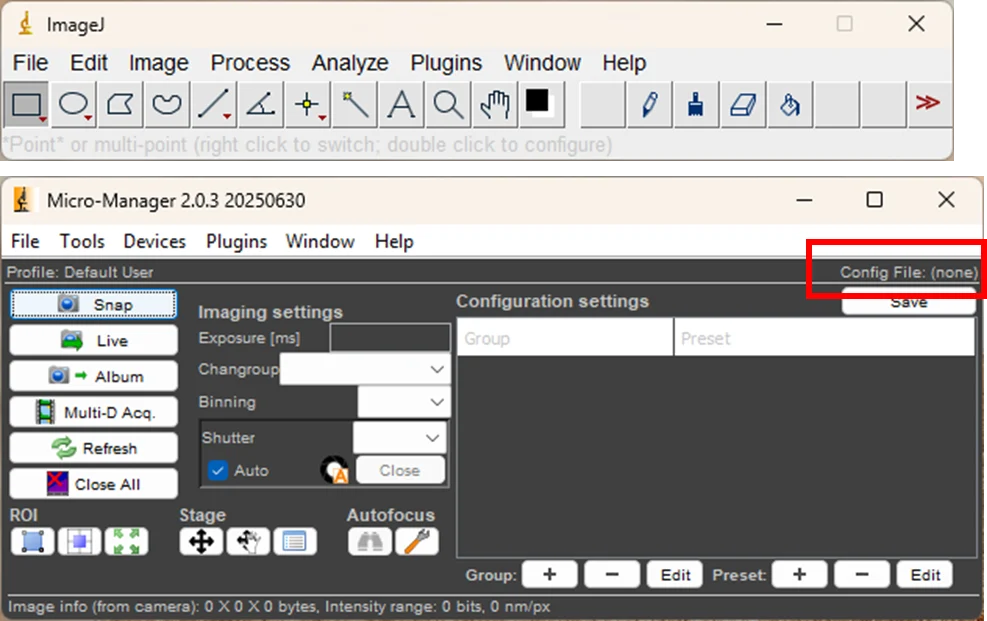Open the Stage control arrows icon

pos(201,541)
